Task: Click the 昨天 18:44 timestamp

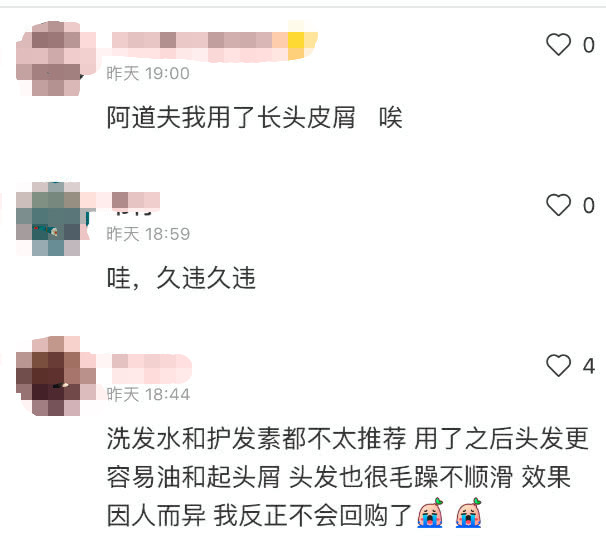Action: click(148, 395)
